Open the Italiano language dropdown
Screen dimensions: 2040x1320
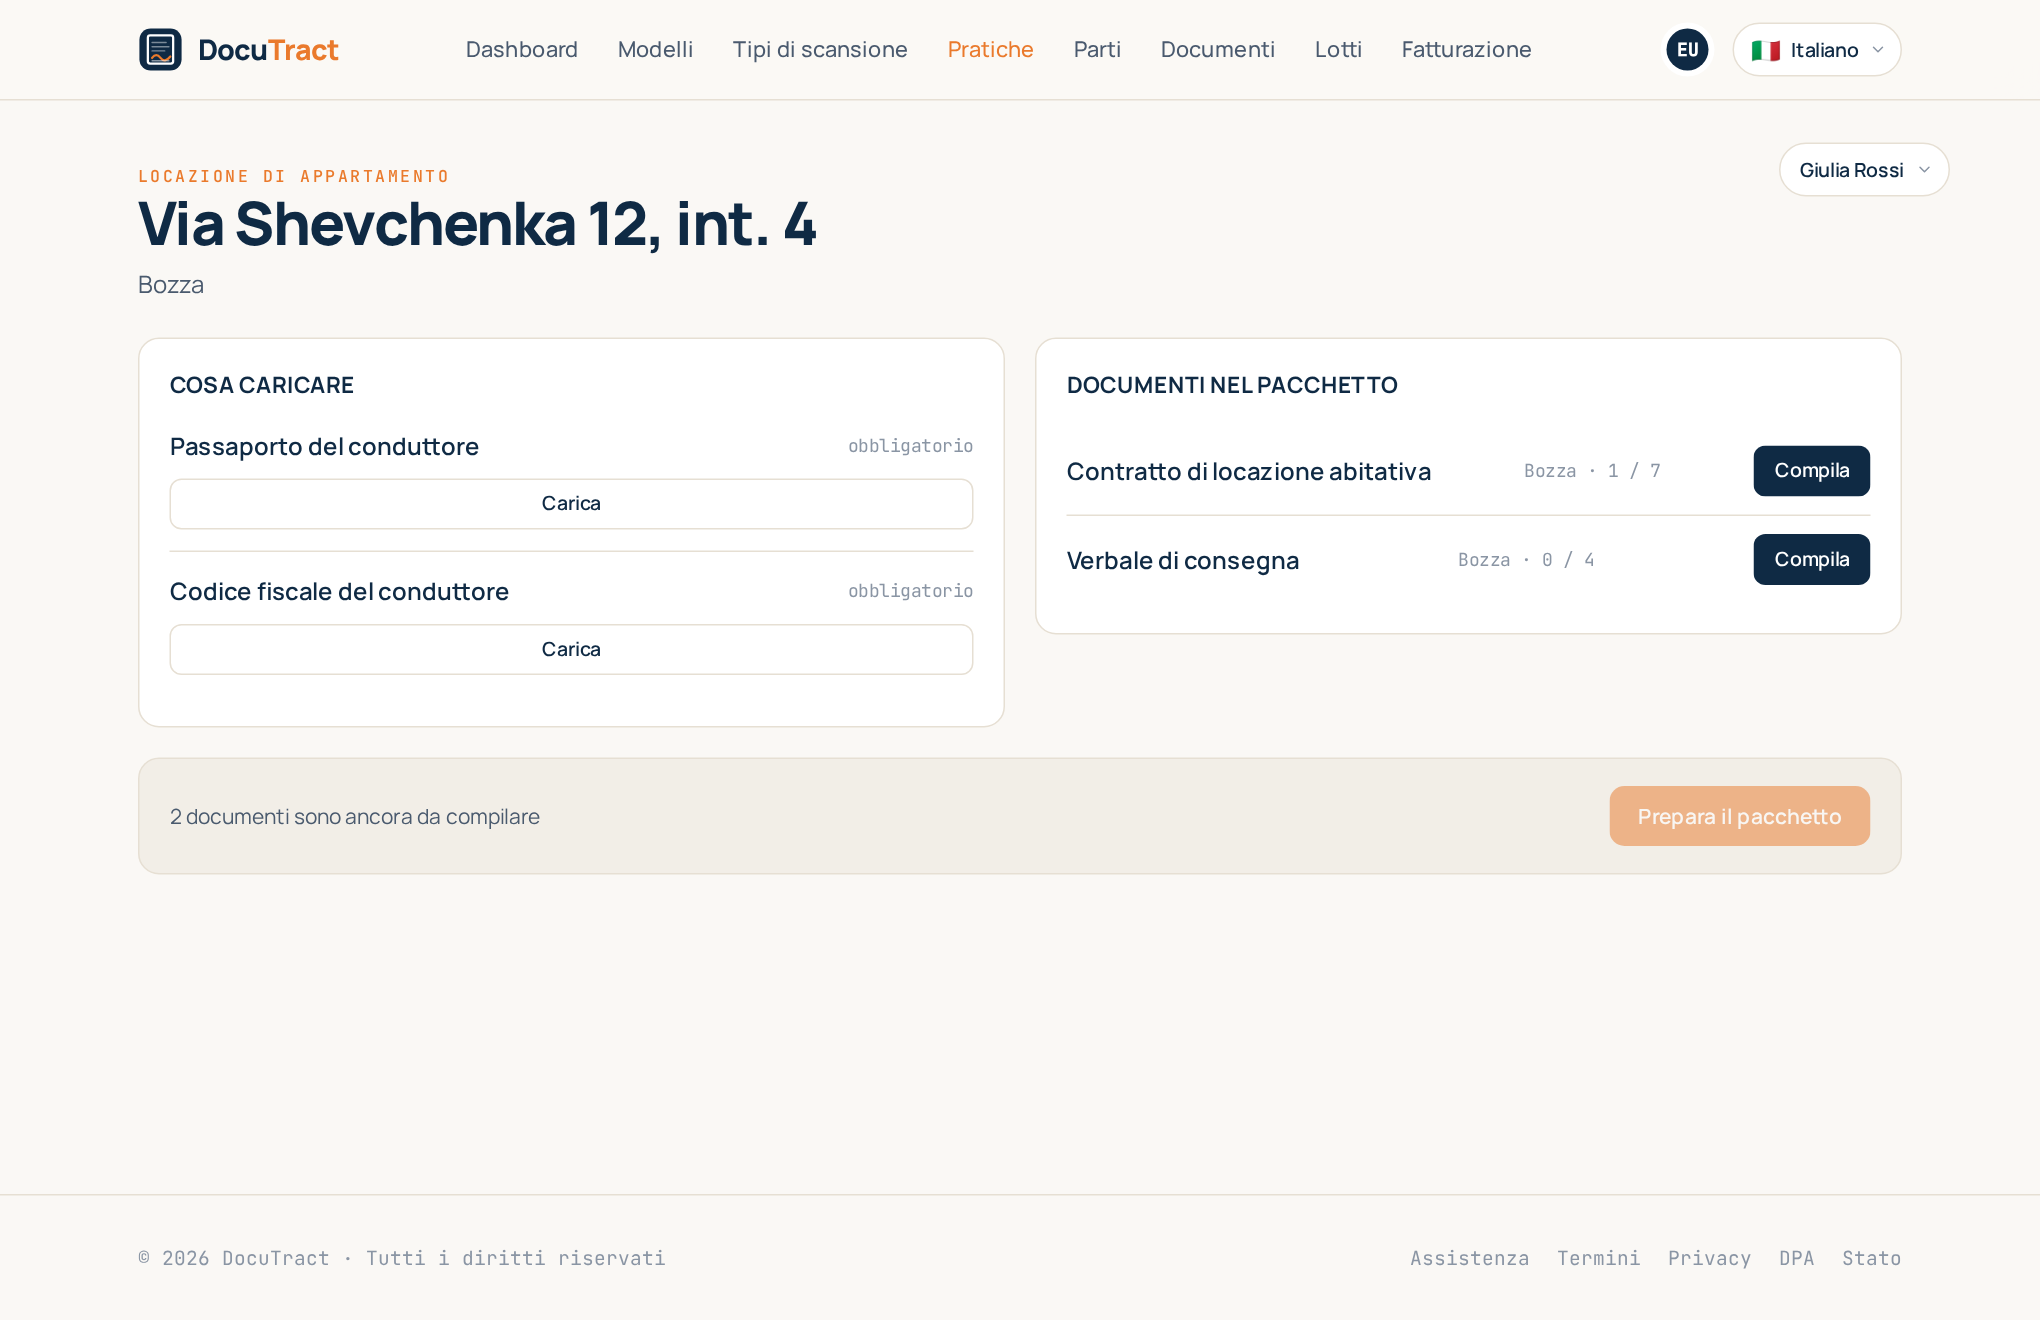pyautogui.click(x=1816, y=50)
